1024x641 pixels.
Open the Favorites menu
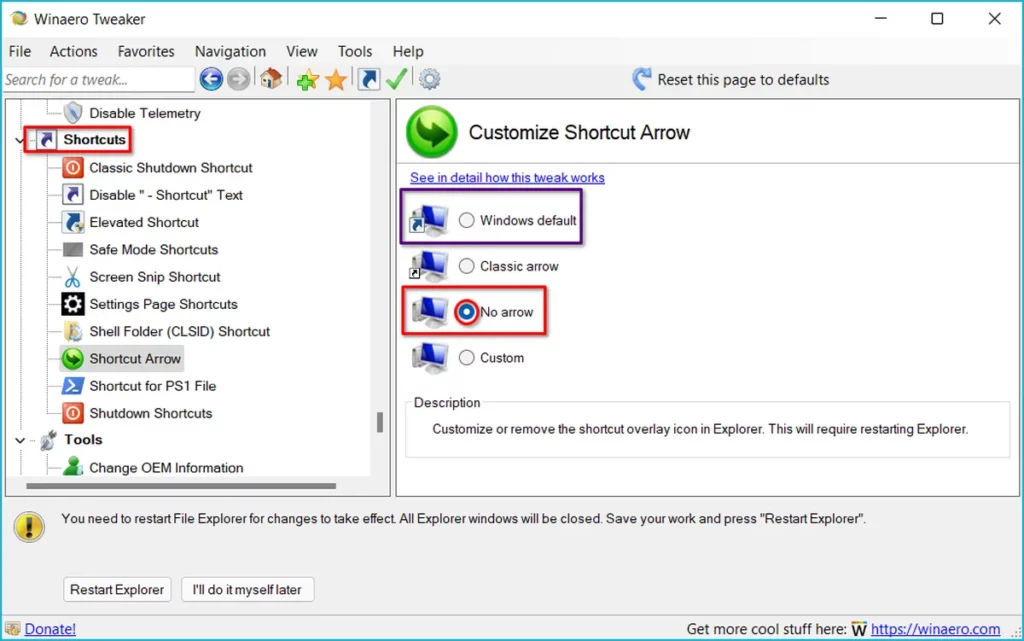tap(146, 51)
